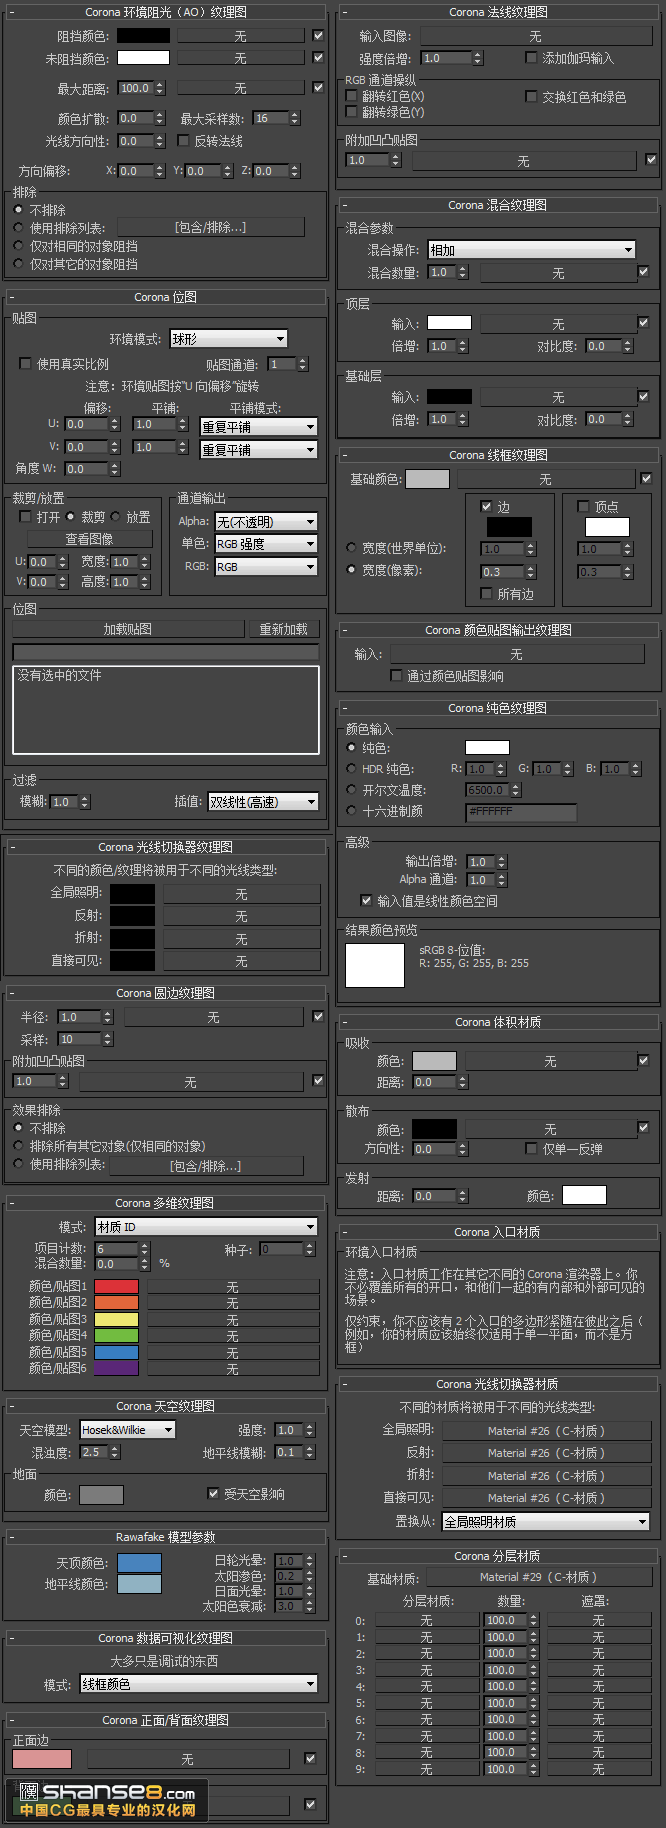Click the 半径 value field in 圆边纹理图

point(79,1017)
